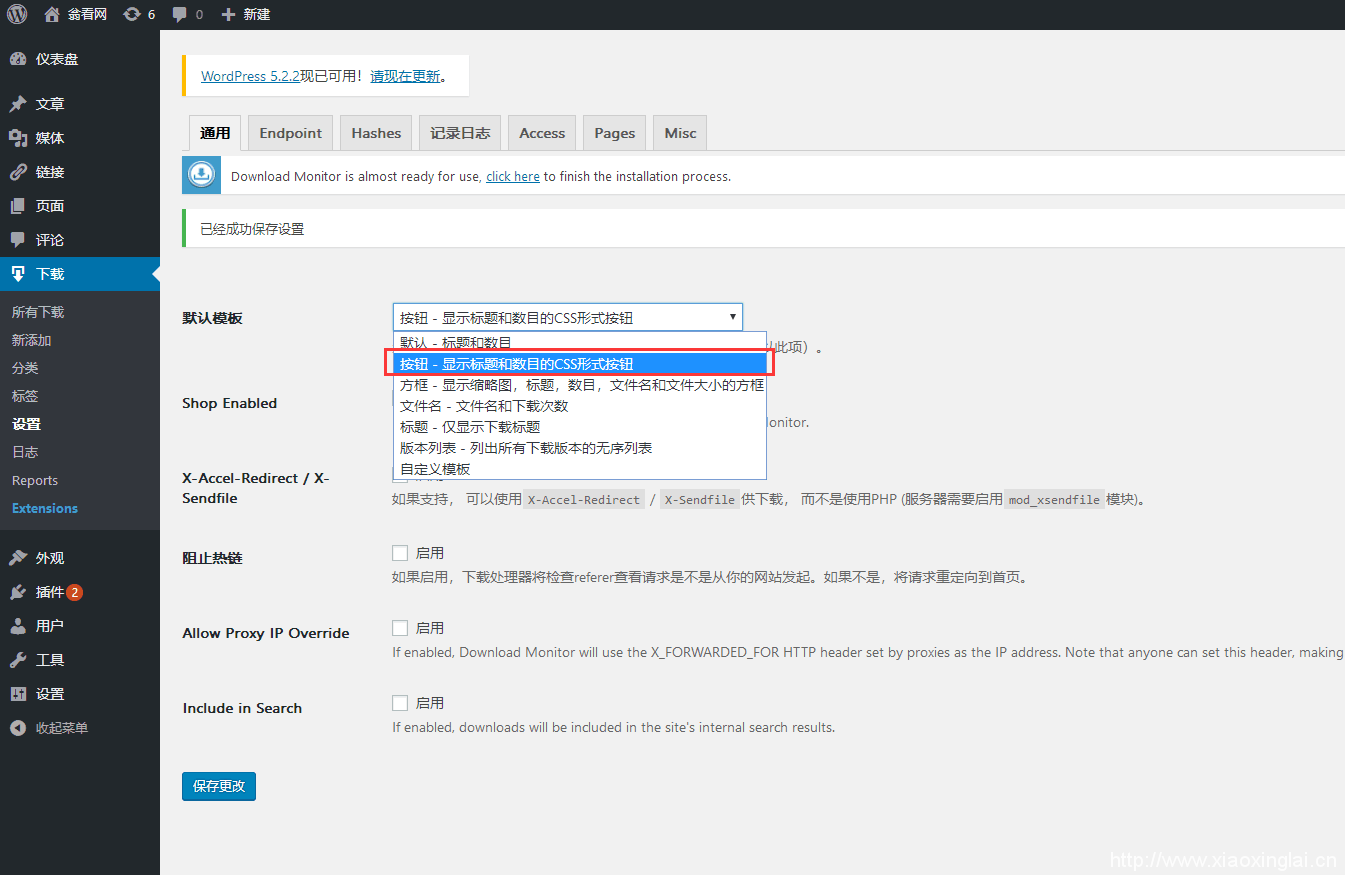Open the Media icon in sidebar
1345x875 pixels.
tap(18, 138)
